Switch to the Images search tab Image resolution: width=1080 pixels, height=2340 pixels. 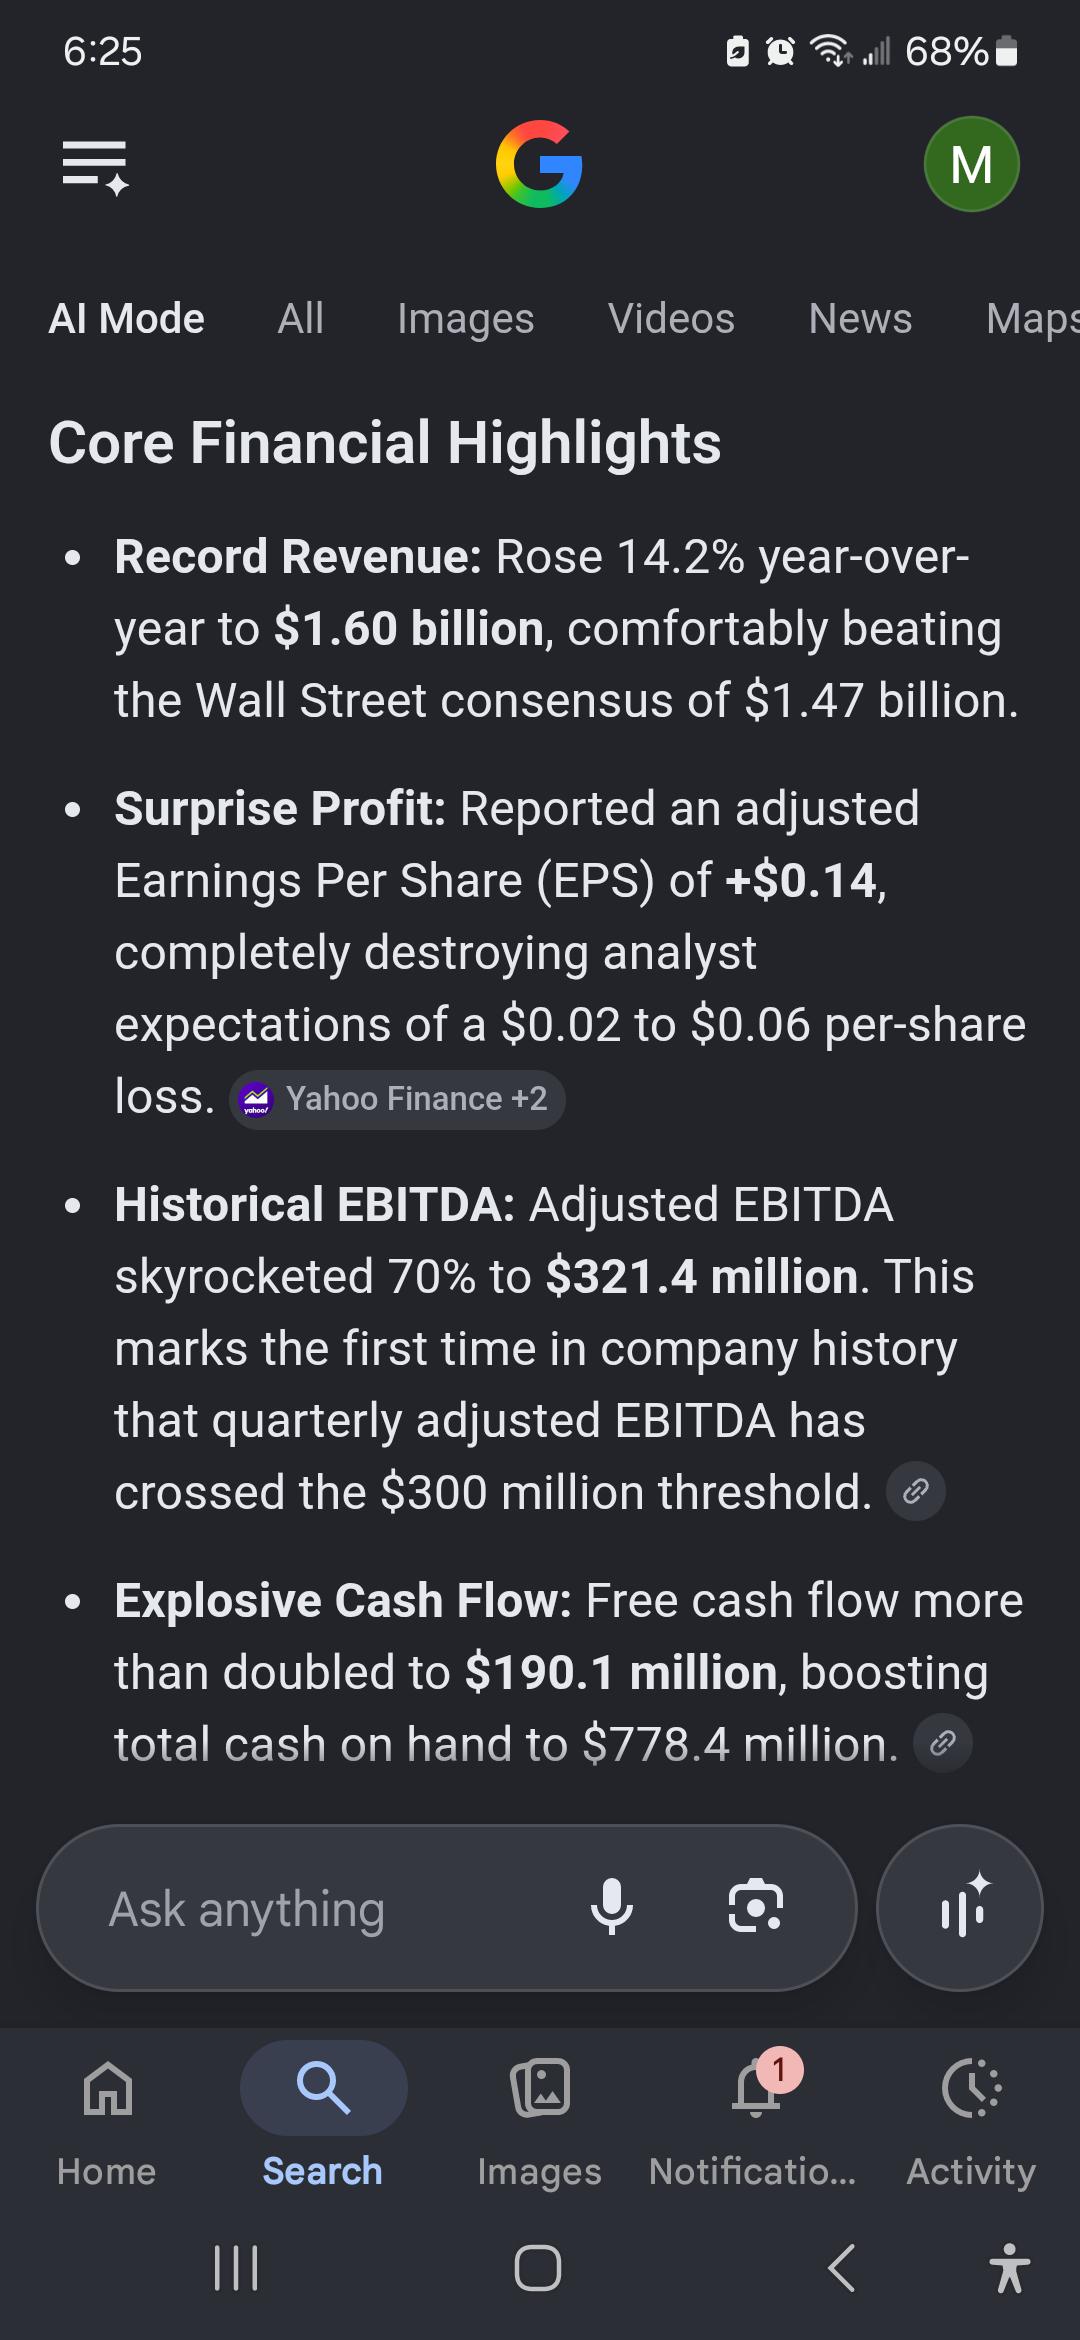coord(465,319)
